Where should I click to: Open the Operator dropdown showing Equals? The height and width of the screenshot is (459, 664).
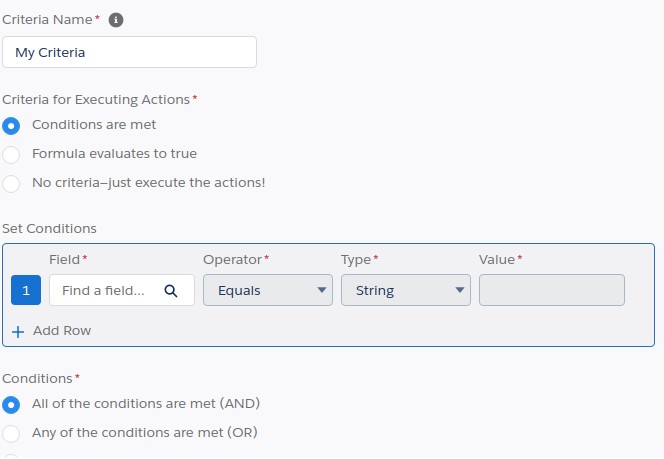pos(267,291)
